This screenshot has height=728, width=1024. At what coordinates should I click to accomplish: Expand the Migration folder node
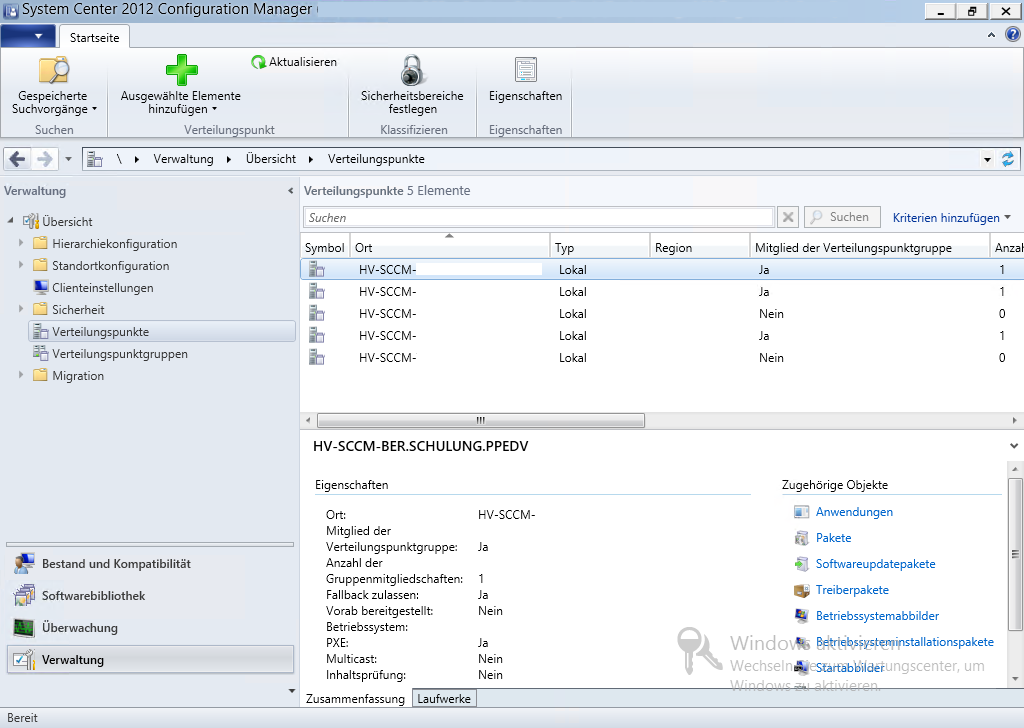pyautogui.click(x=21, y=376)
